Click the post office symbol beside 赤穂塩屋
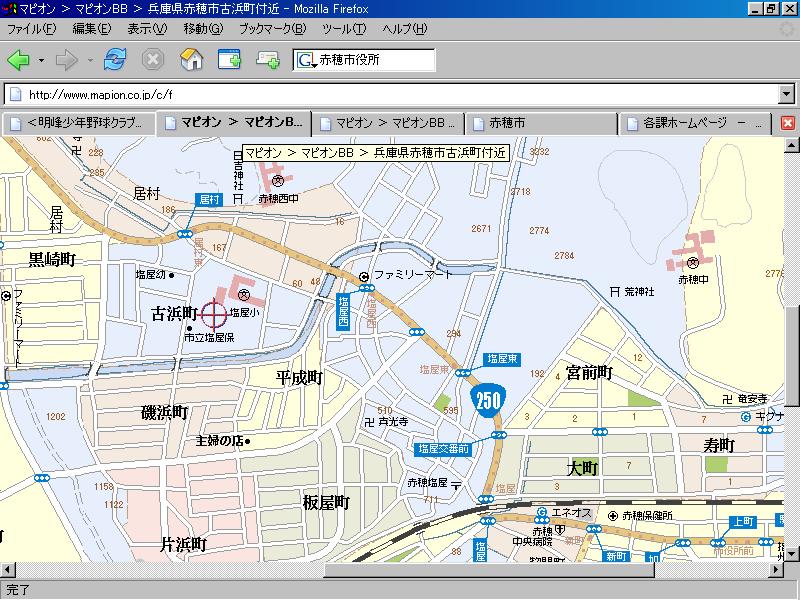Image resolution: width=800 pixels, height=600 pixels. point(456,485)
